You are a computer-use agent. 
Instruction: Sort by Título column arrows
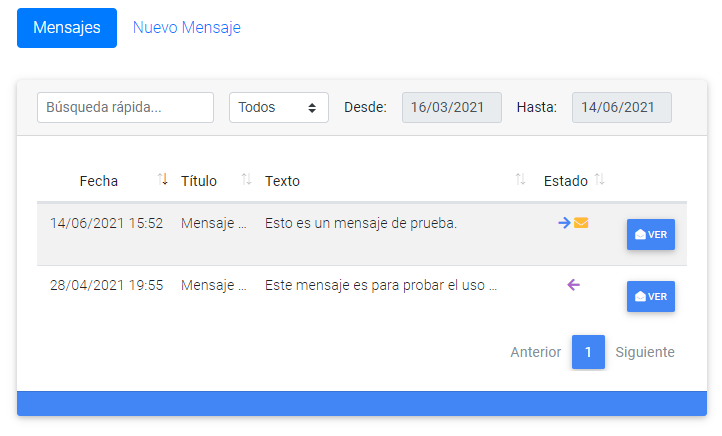tap(246, 179)
